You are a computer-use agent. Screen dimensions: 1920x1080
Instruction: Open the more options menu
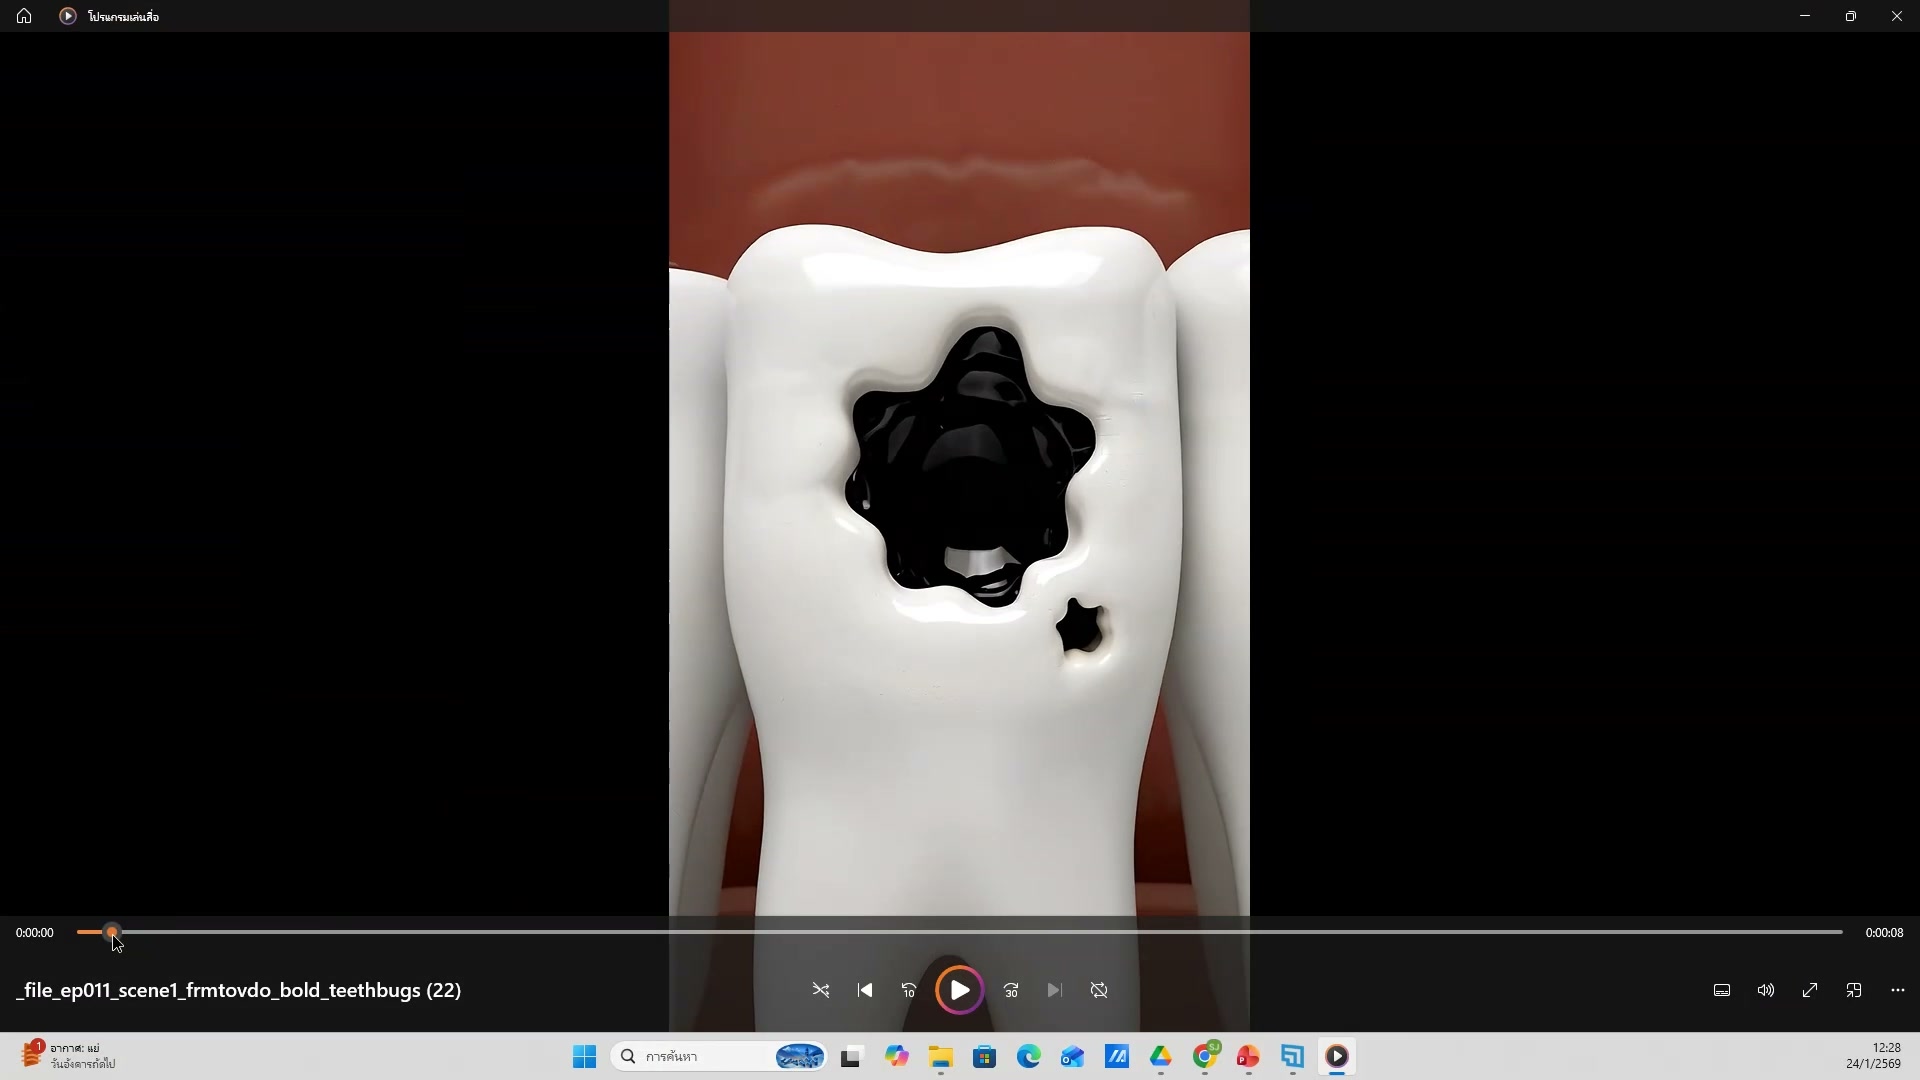1898,990
